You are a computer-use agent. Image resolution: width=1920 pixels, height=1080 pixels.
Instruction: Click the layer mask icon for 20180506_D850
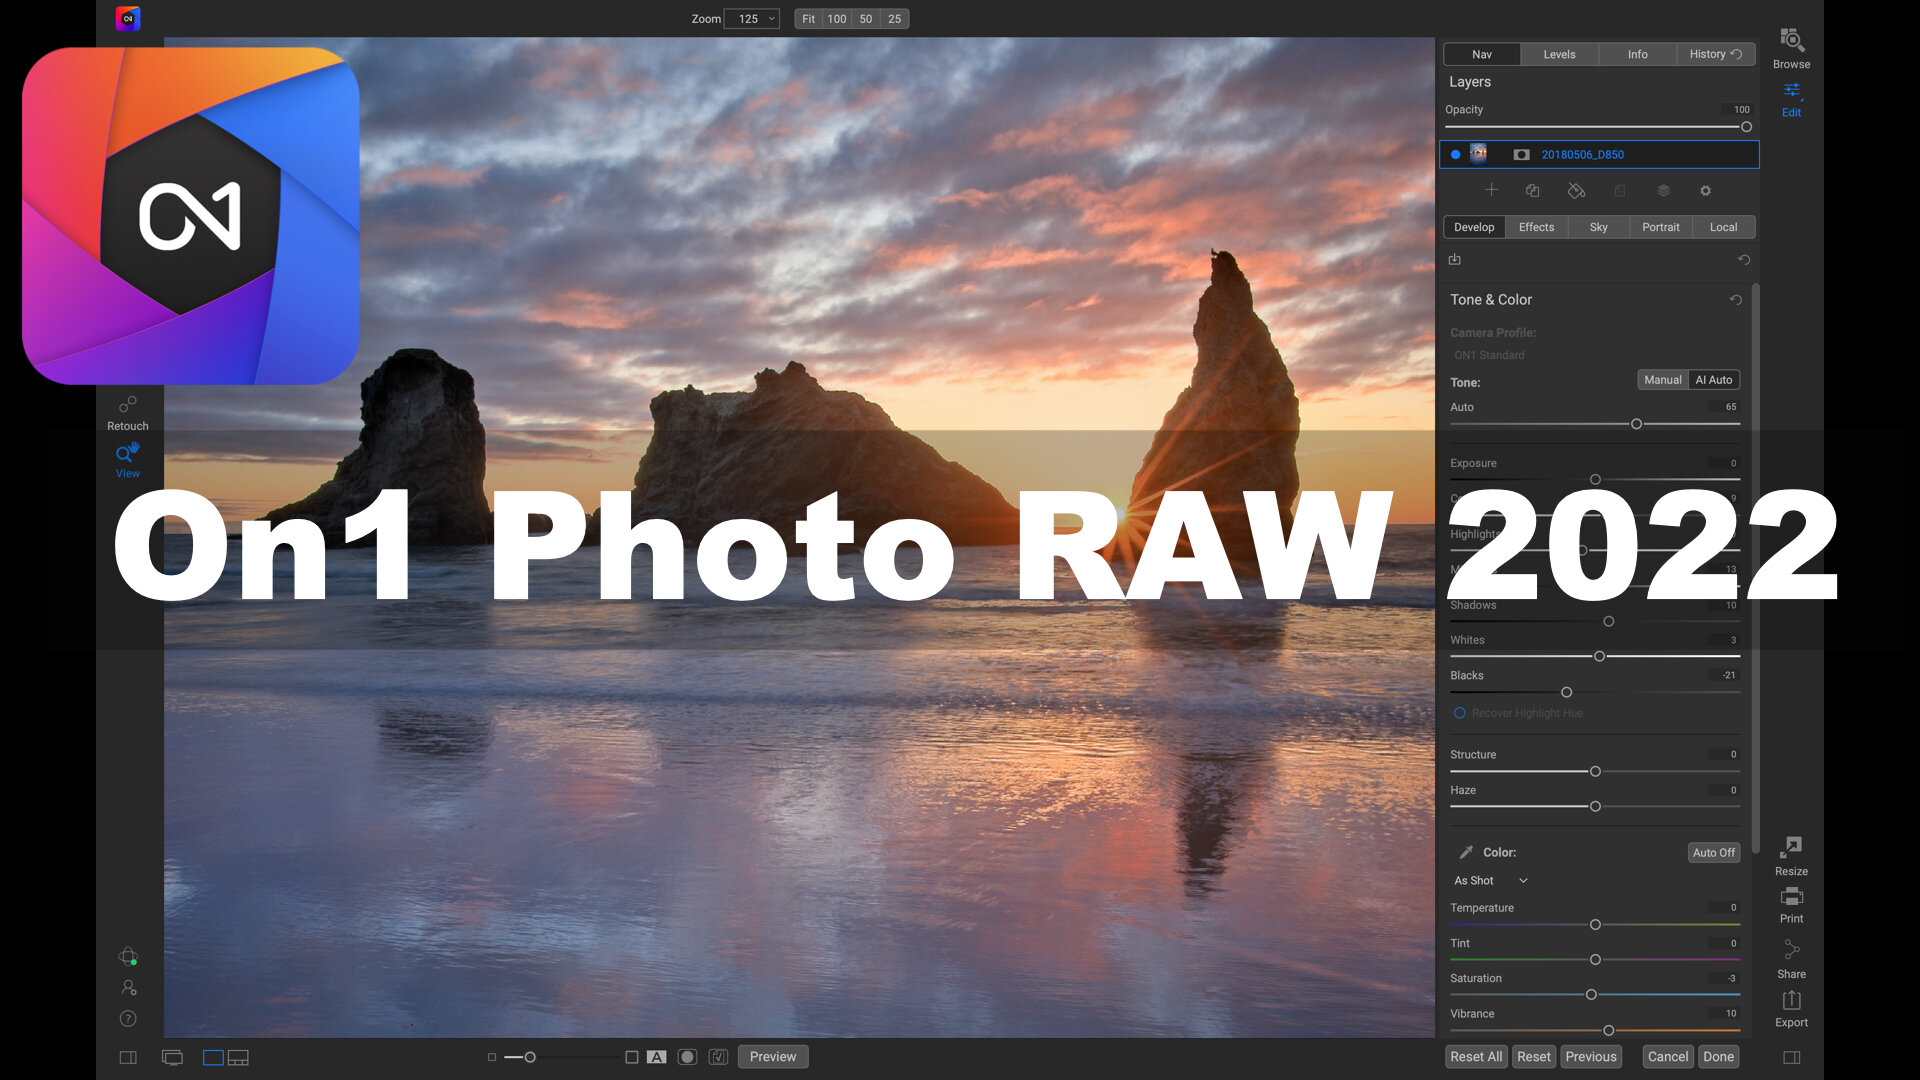[x=1521, y=155]
